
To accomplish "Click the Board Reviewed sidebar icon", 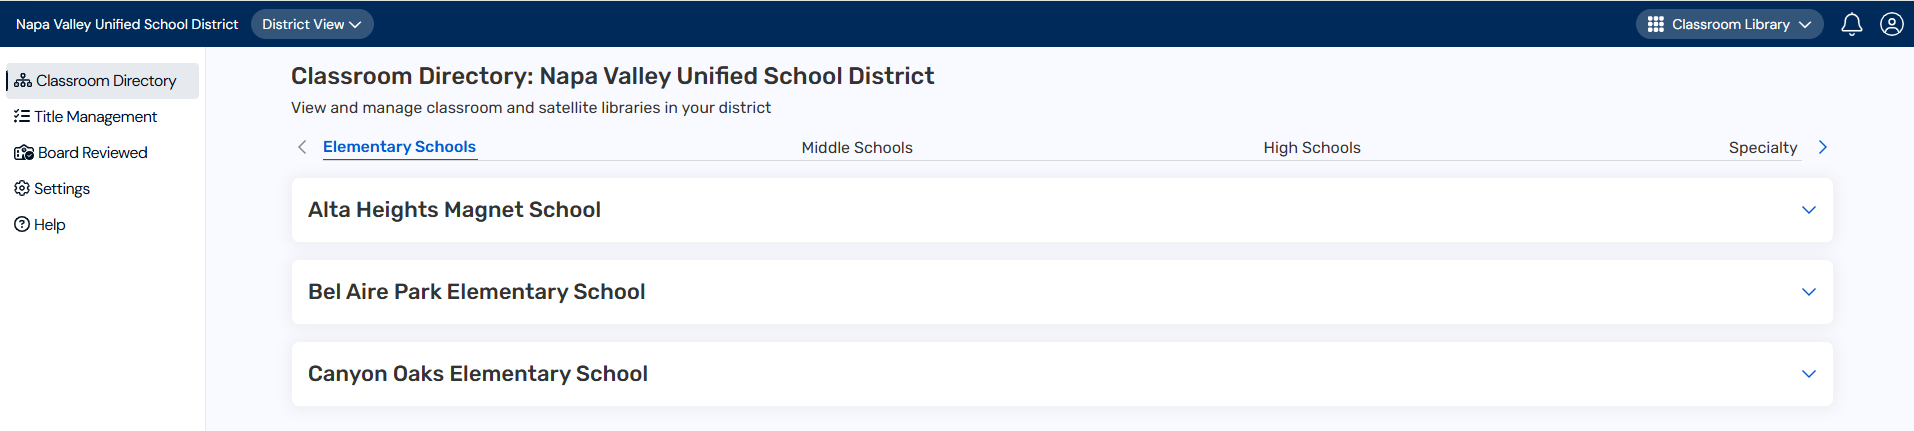I will point(24,153).
